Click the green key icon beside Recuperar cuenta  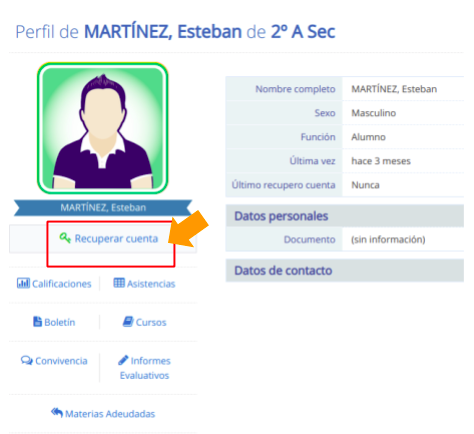[x=65, y=238]
